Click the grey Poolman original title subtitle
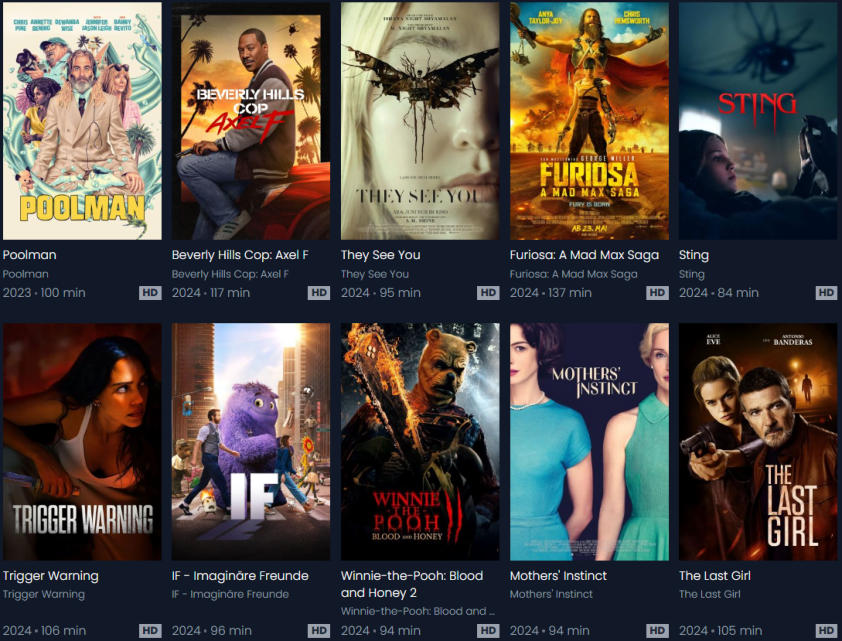This screenshot has height=641, width=842. pyautogui.click(x=26, y=274)
